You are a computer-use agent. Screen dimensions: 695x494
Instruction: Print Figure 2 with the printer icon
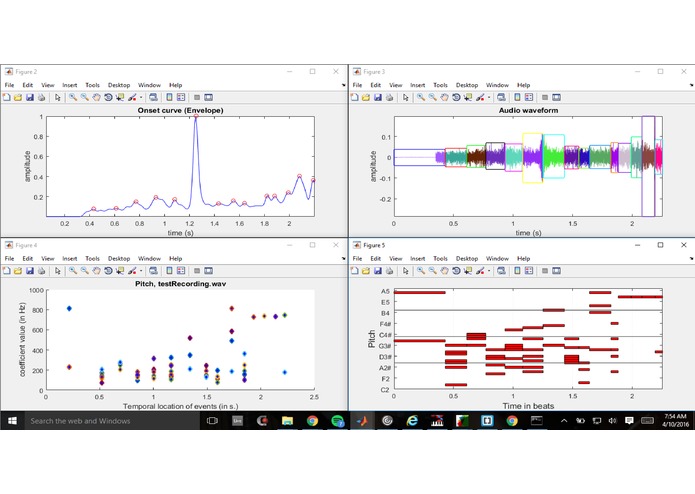(41, 97)
